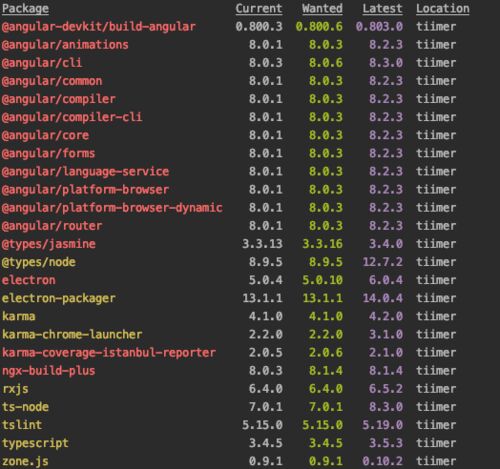Click the @types/jasmine package entry

pyautogui.click(x=49, y=244)
